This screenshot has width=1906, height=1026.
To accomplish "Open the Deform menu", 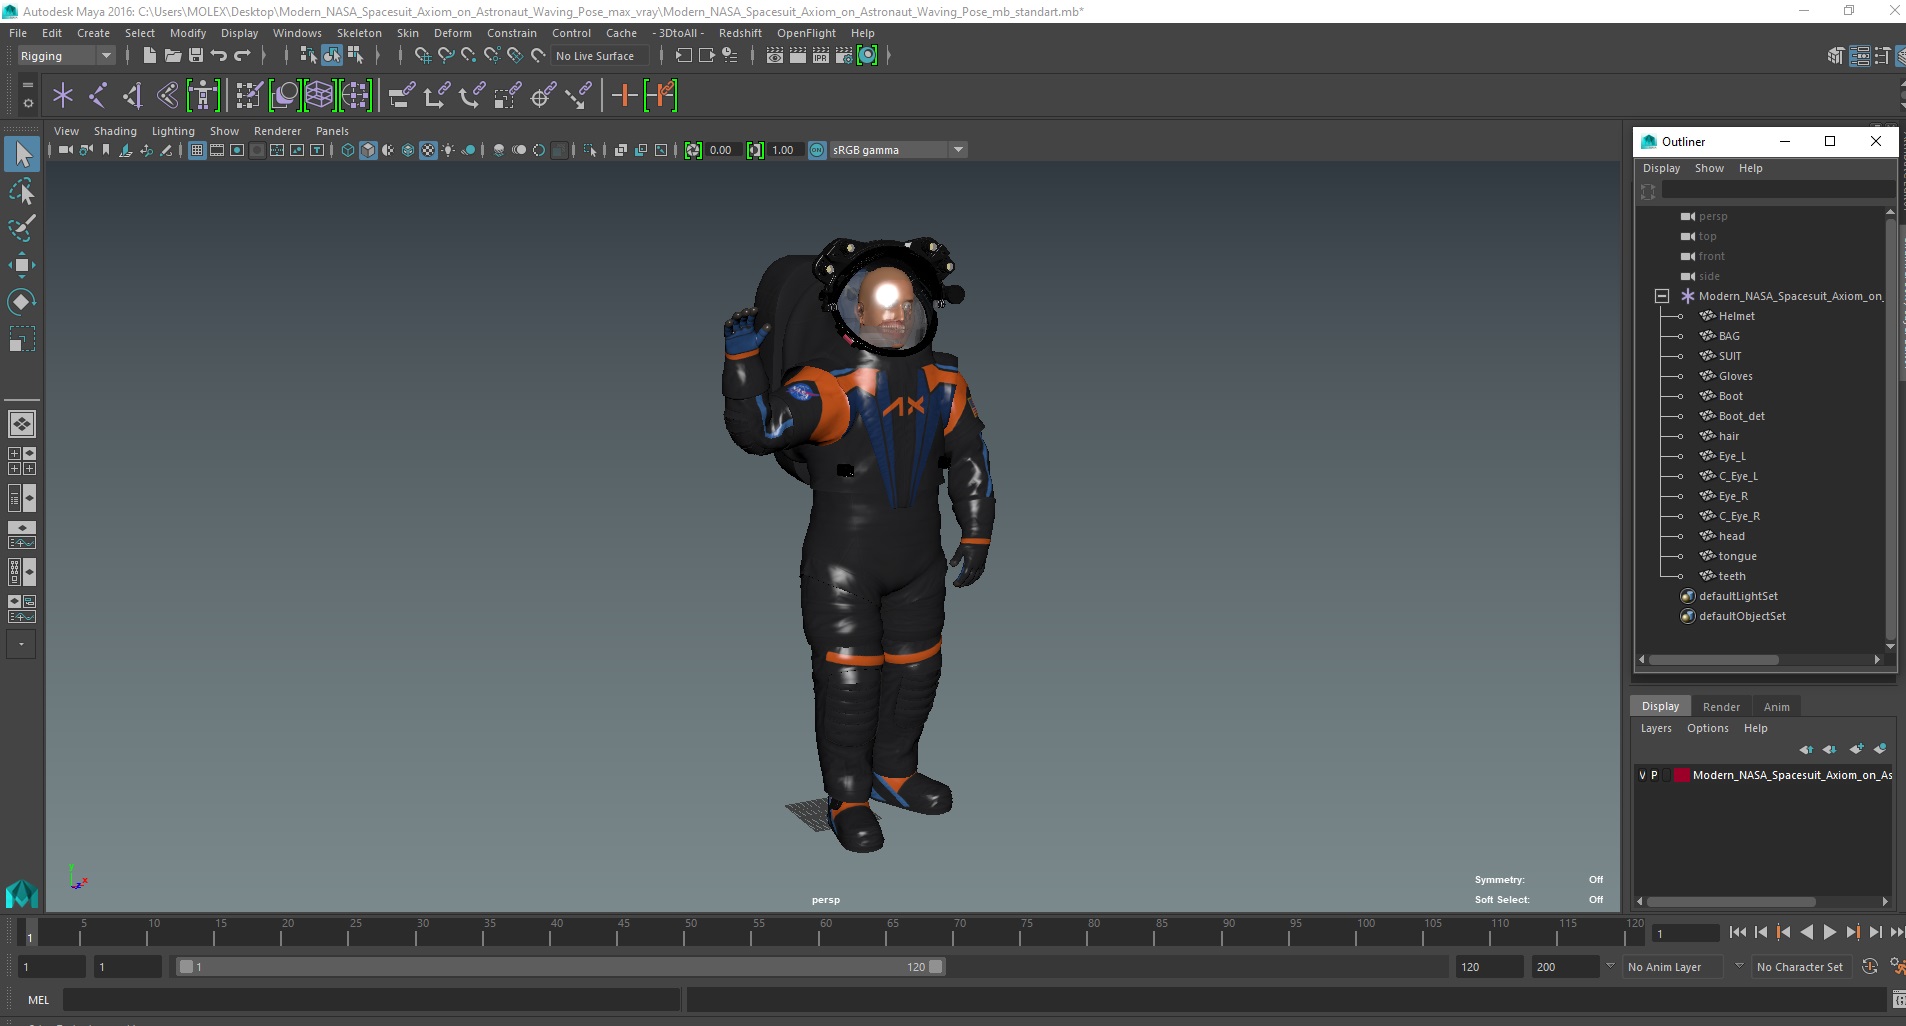I will 452,33.
